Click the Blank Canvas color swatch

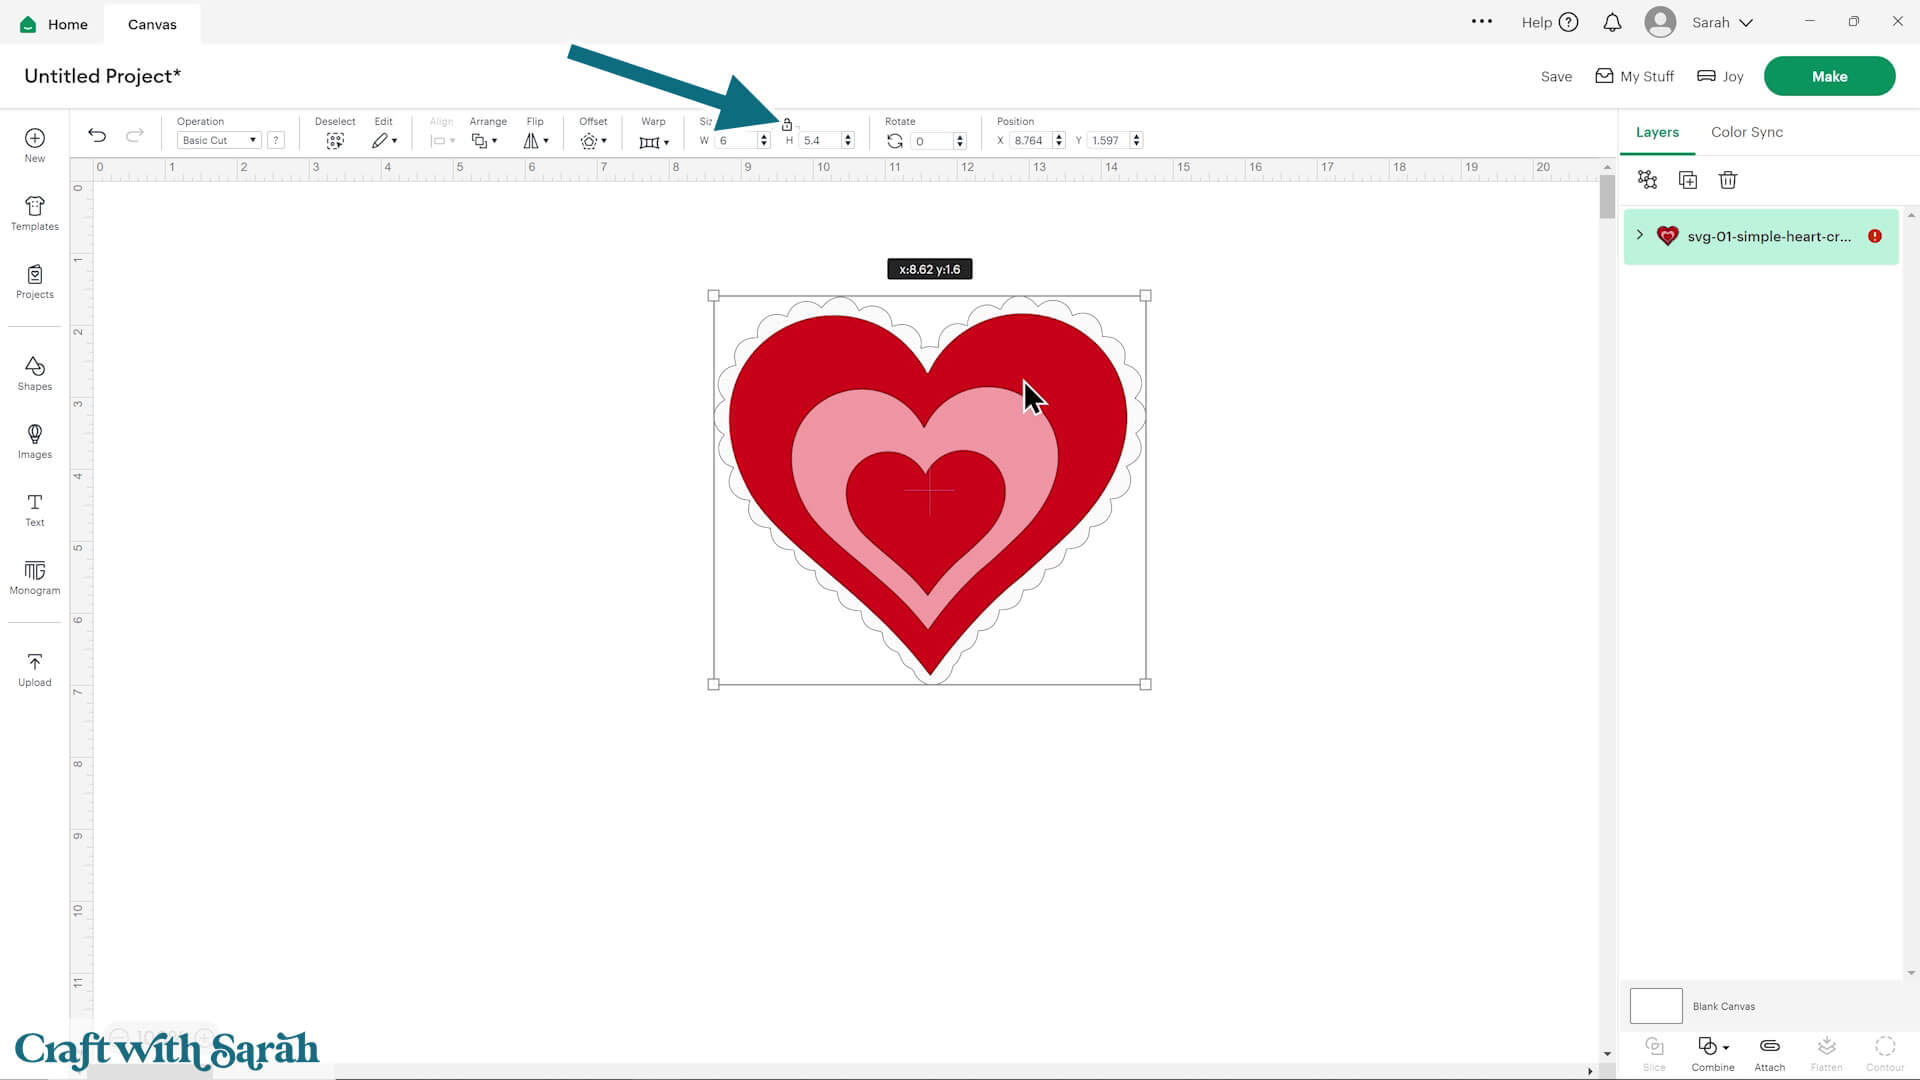point(1656,1006)
